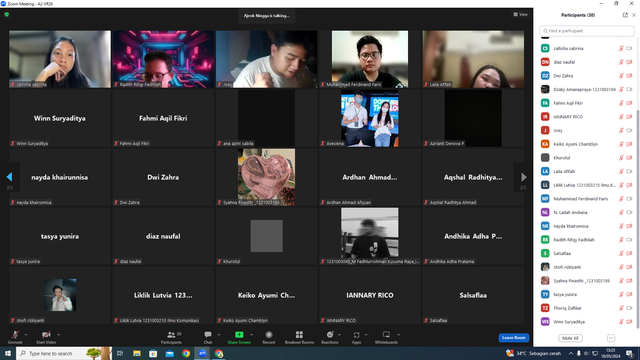Viewport: 640px width, 360px height.
Task: Toggle Khurotul's video icon in list
Action: tap(629, 158)
